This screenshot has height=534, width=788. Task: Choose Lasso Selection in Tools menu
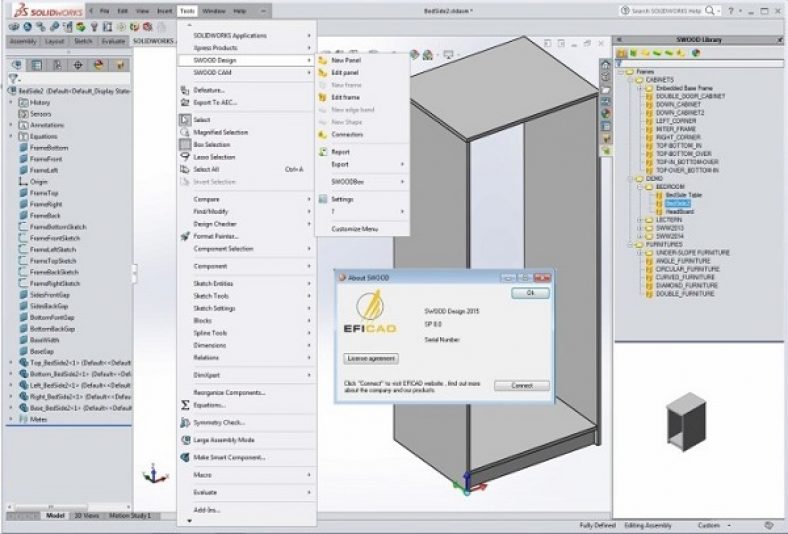click(214, 157)
